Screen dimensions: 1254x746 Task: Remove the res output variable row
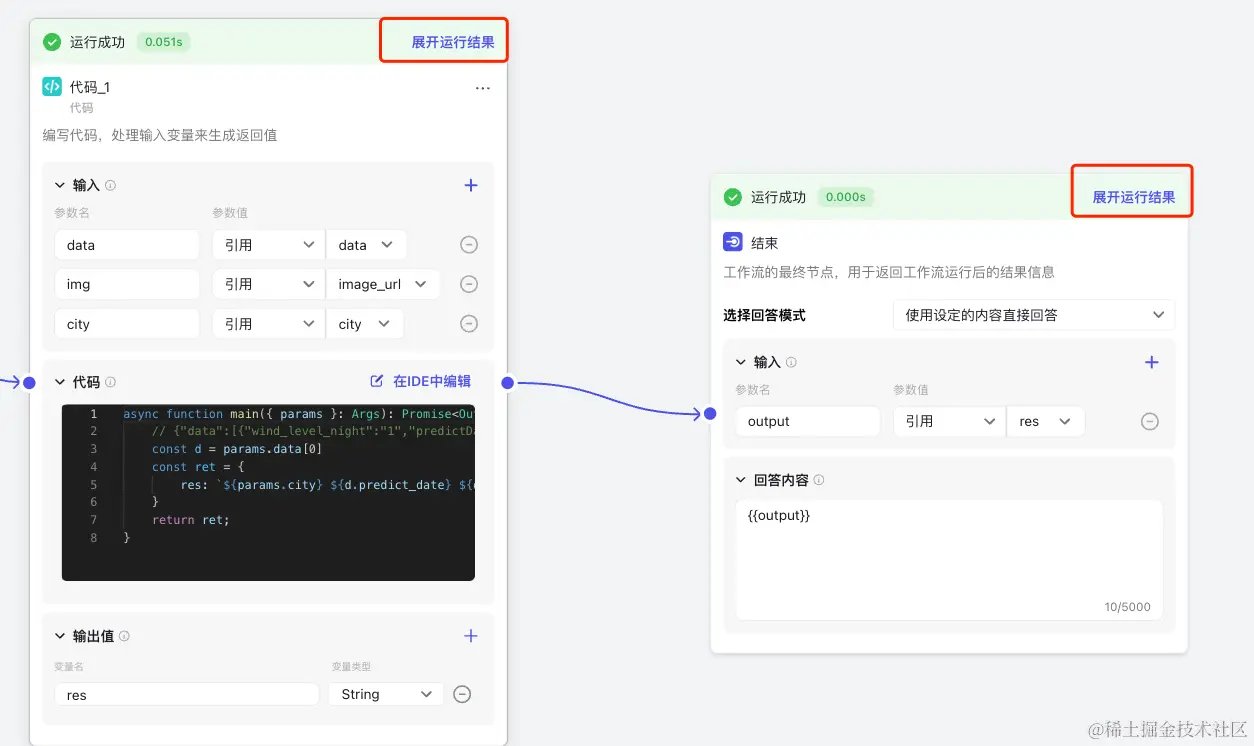[x=462, y=694]
